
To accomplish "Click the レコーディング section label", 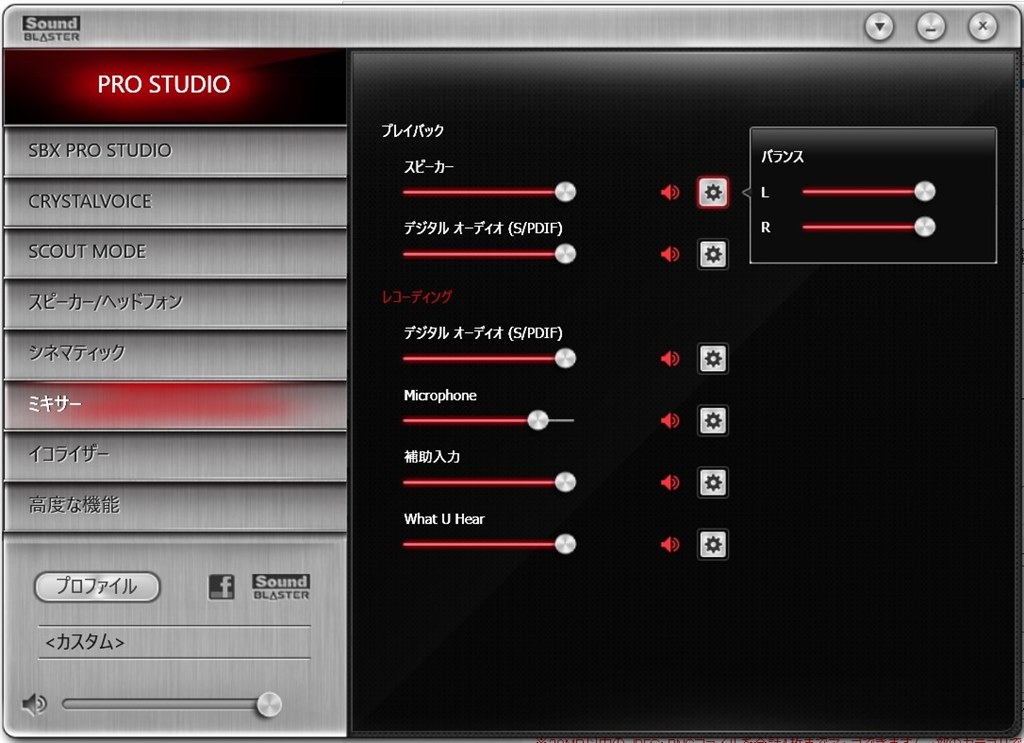I will pyautogui.click(x=417, y=297).
